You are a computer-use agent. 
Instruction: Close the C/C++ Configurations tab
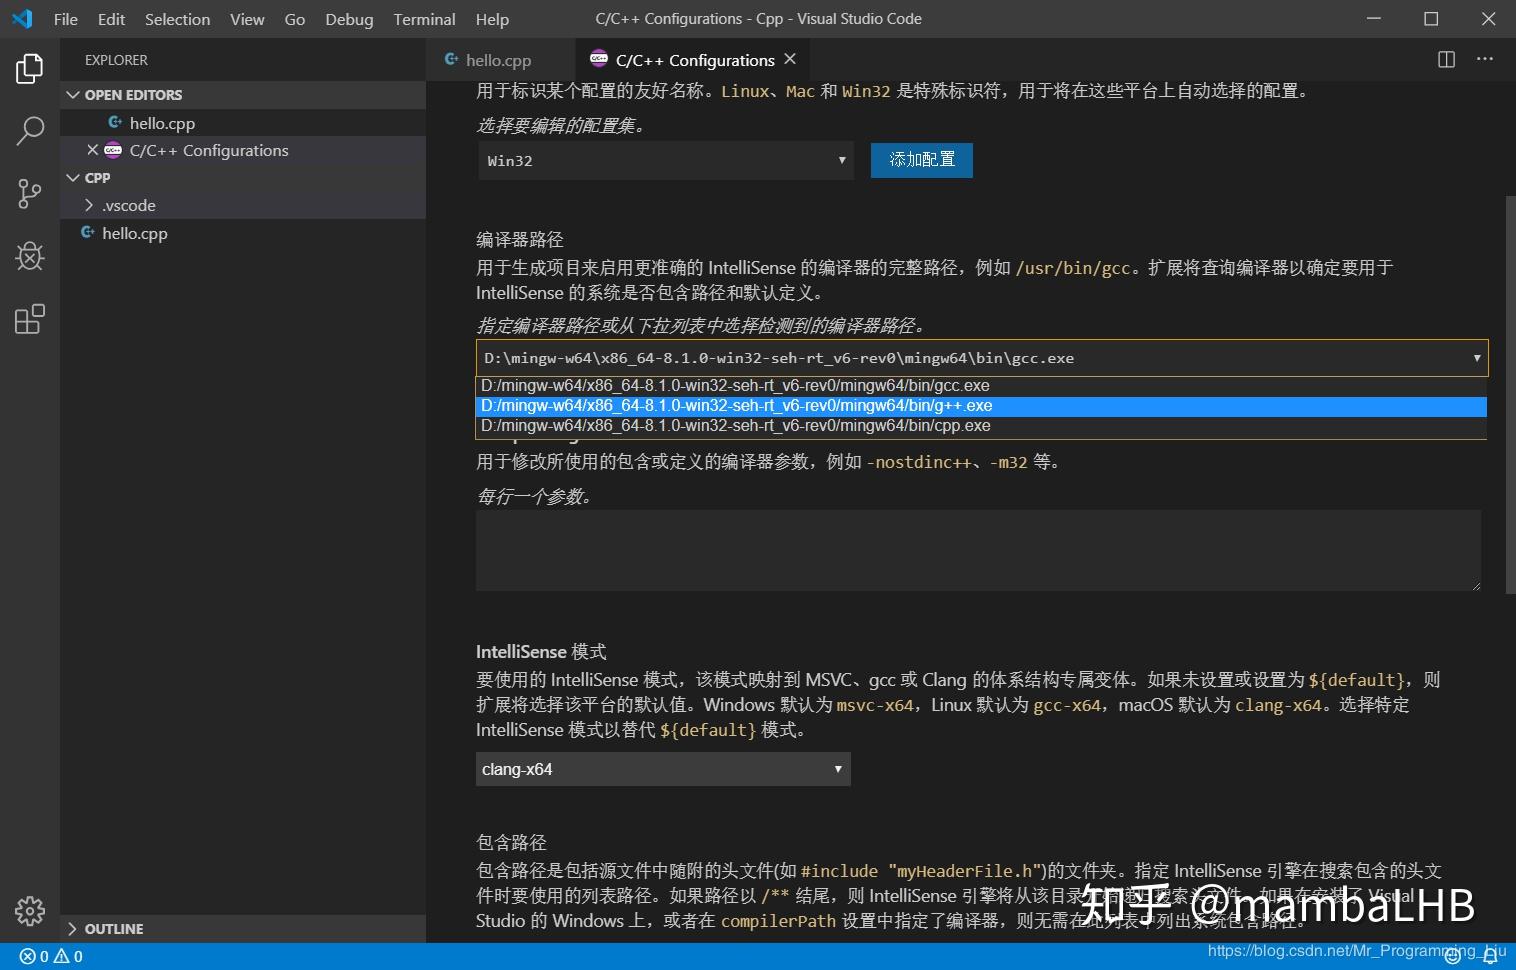(790, 60)
